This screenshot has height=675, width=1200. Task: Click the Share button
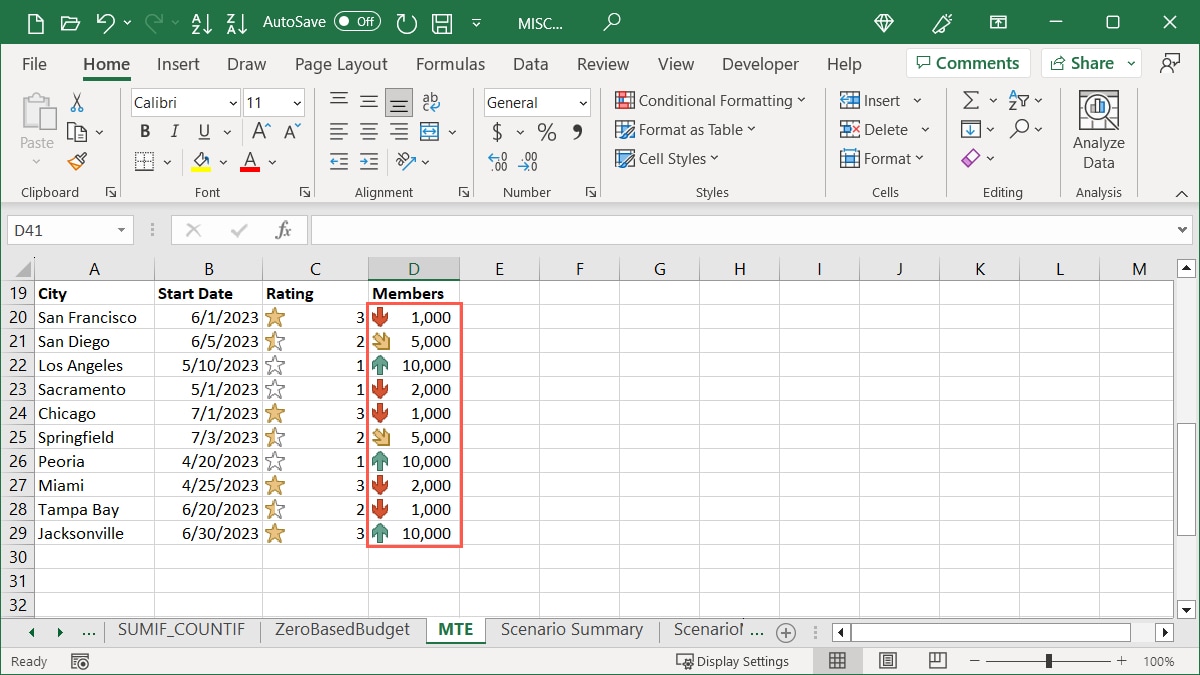pyautogui.click(x=1083, y=62)
